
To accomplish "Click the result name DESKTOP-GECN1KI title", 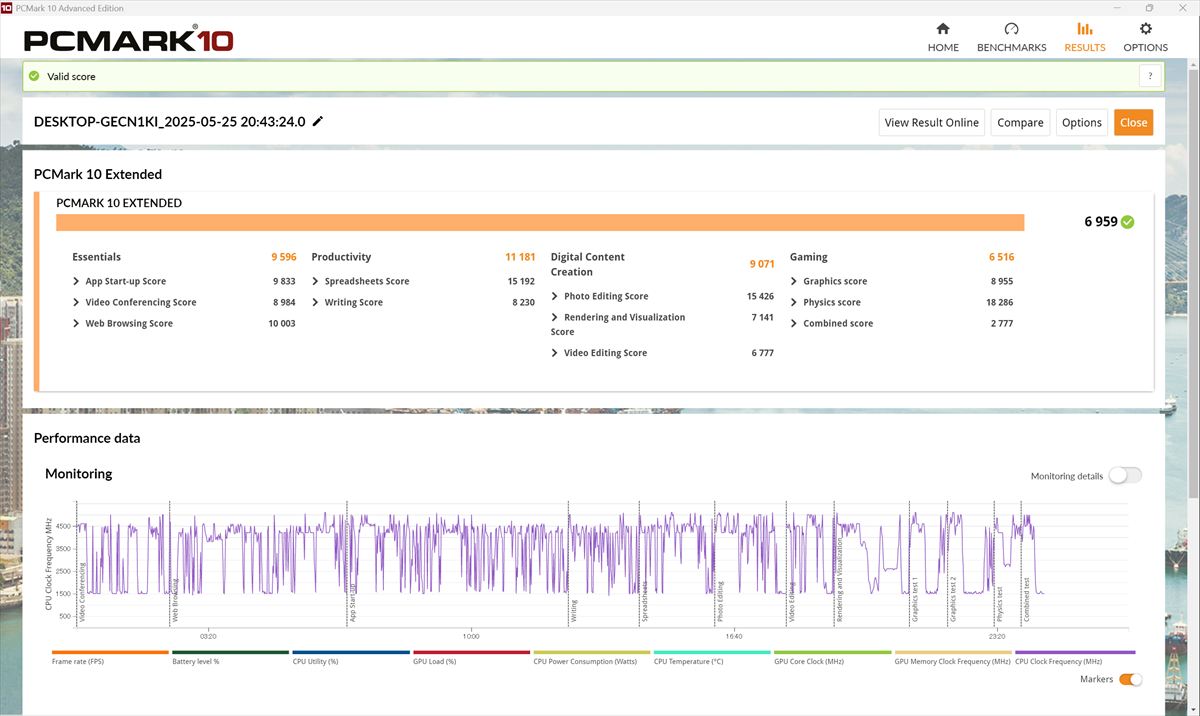I will coord(169,122).
